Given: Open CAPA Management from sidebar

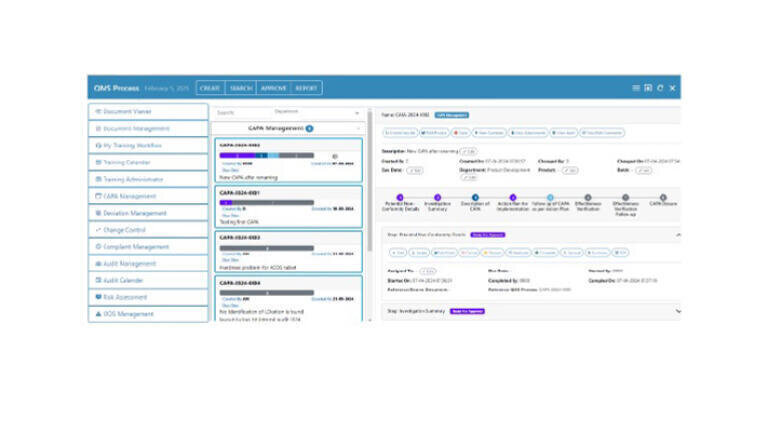Looking at the screenshot, I should [148, 196].
